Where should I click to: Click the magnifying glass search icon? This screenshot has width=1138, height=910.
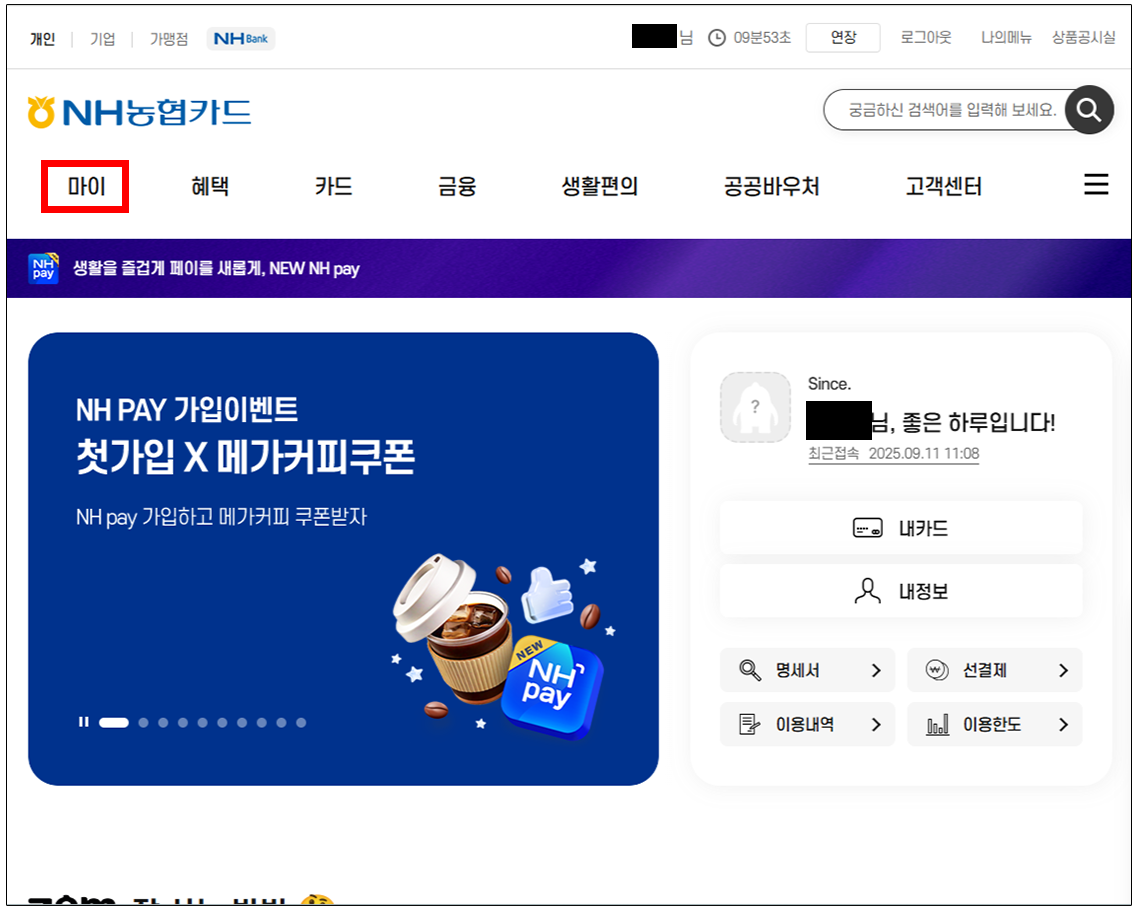coord(1089,110)
